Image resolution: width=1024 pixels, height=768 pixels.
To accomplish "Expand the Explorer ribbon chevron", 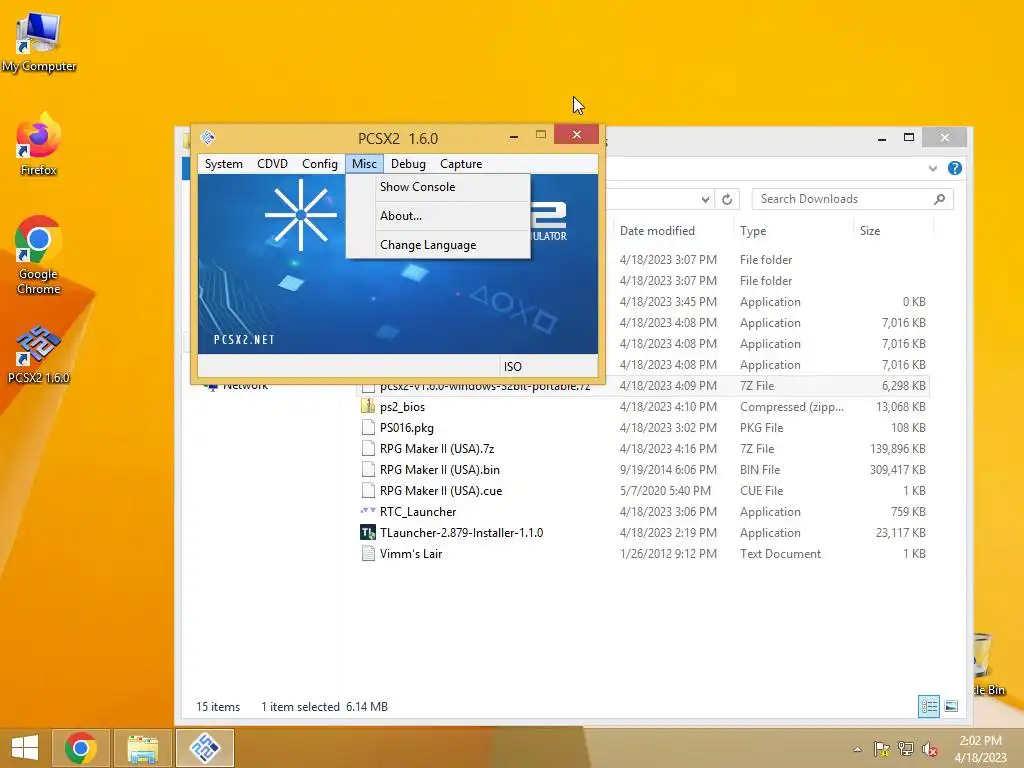I will 933,168.
